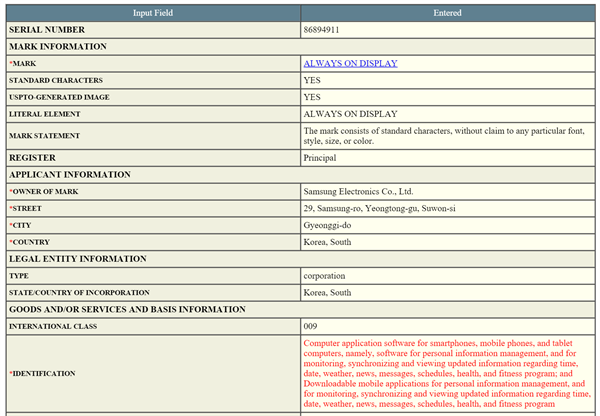This screenshot has height=416, width=600.
Task: Click the STANDARD CHARACTERS field label
Action: pyautogui.click(x=56, y=80)
